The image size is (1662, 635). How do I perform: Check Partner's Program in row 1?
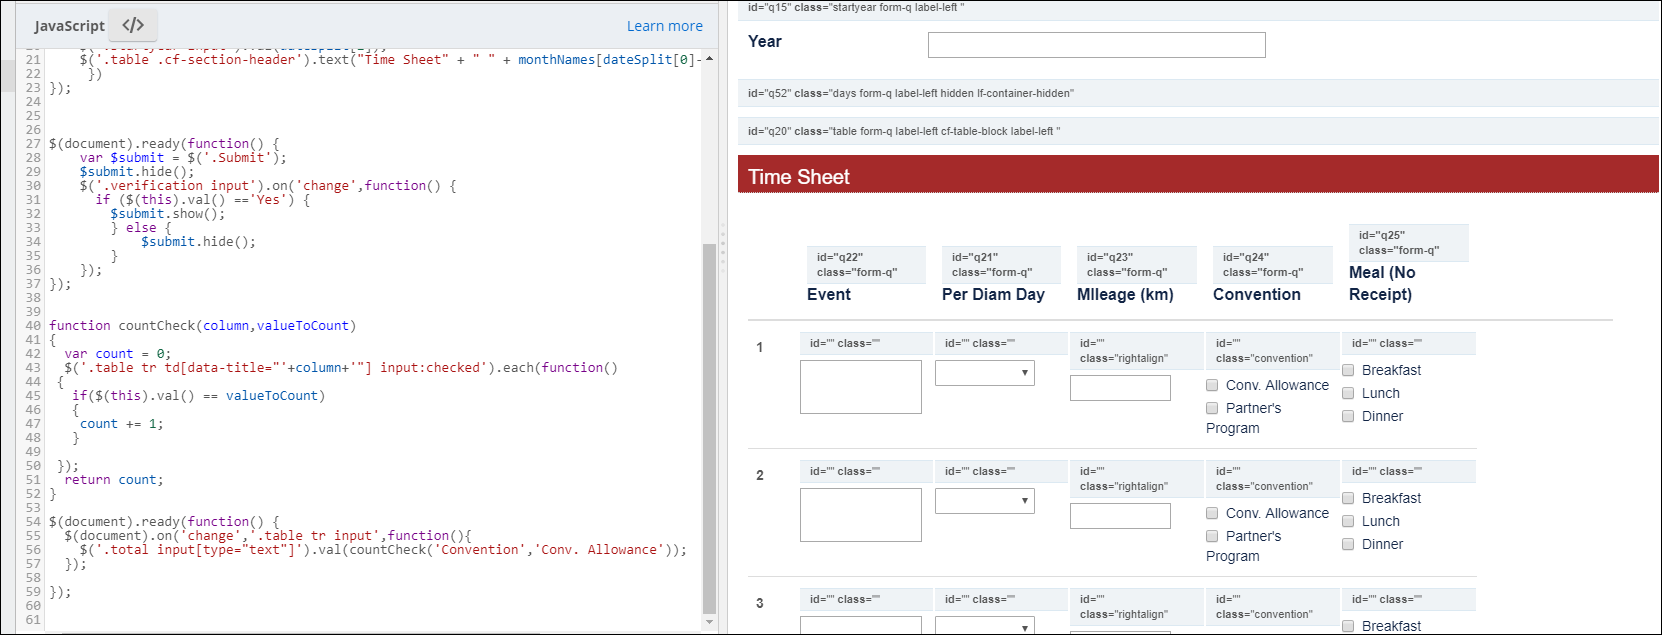(1212, 408)
